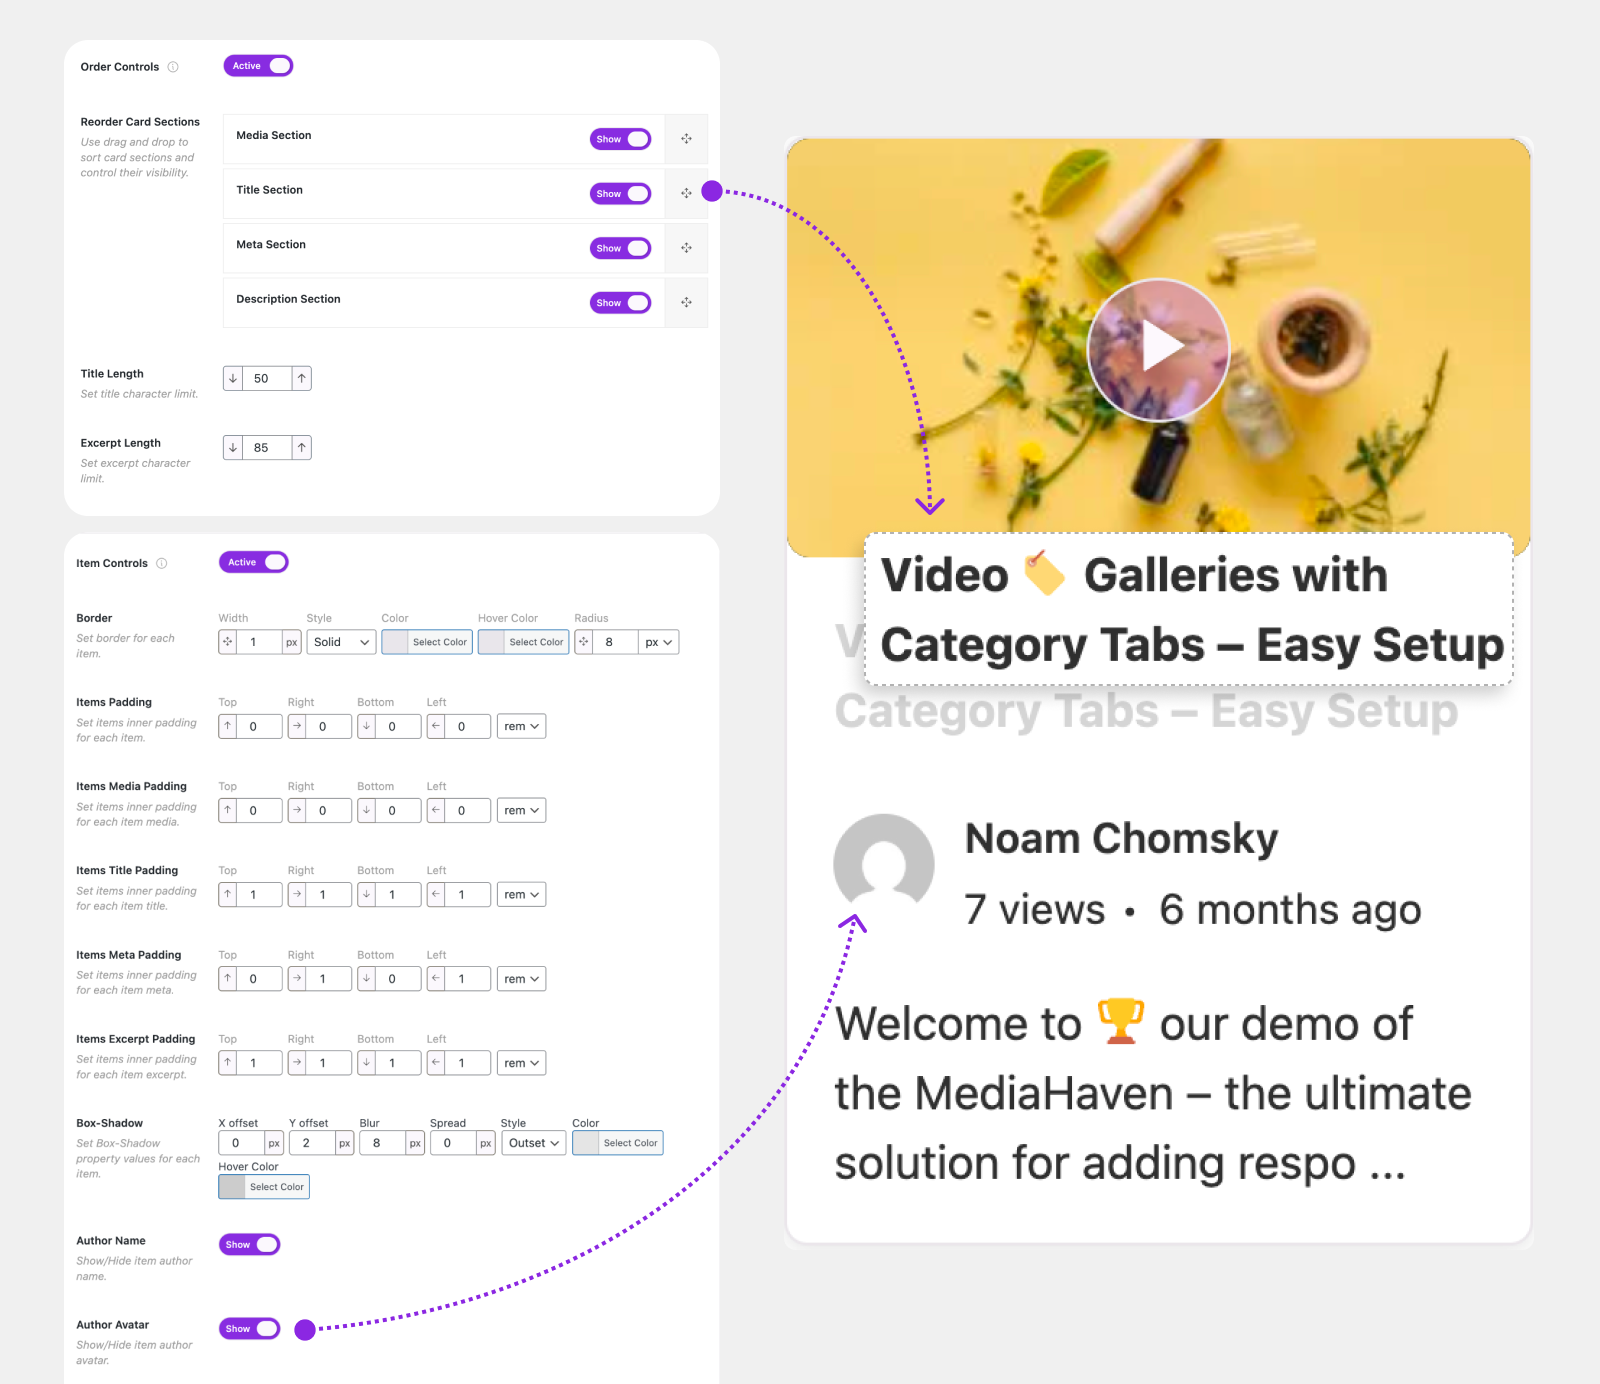
Task: Pick the Box-Shadow Hover Color
Action: click(x=264, y=1187)
